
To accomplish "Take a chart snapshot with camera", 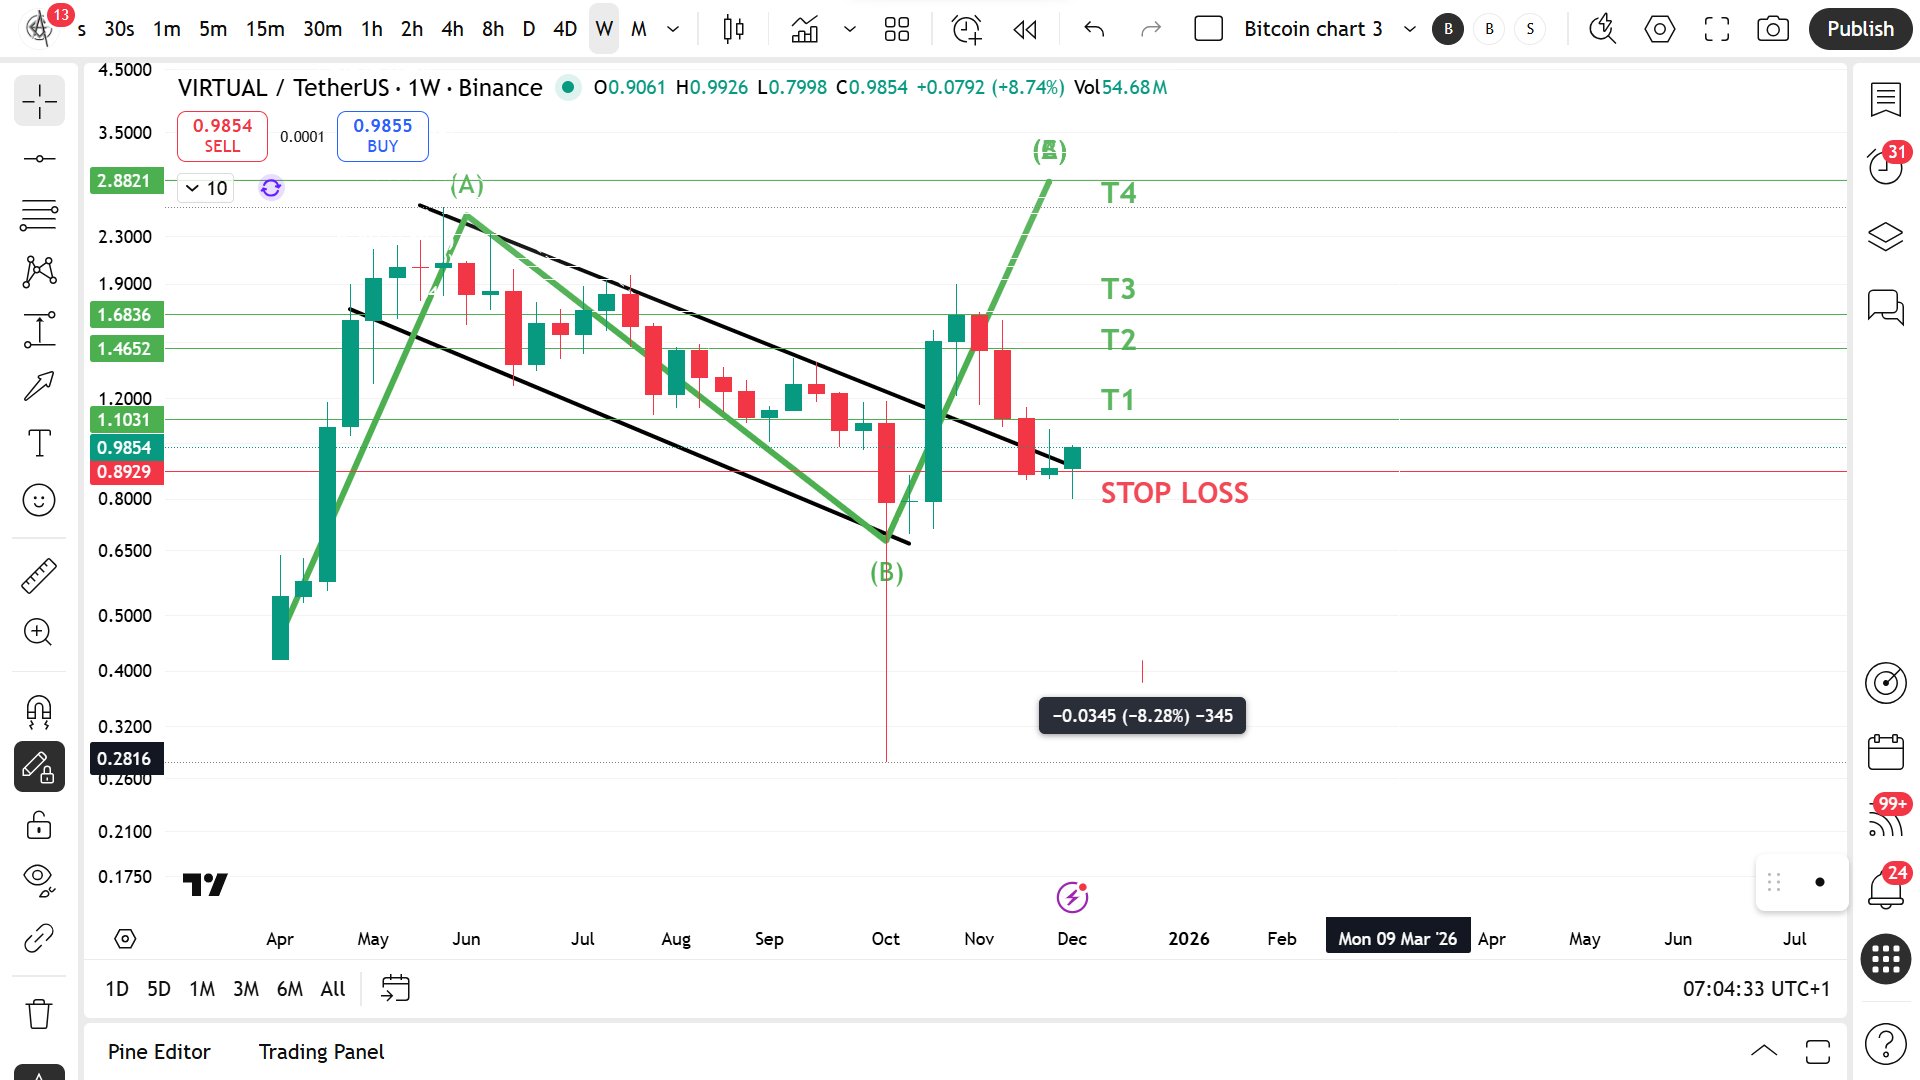I will tap(1772, 29).
